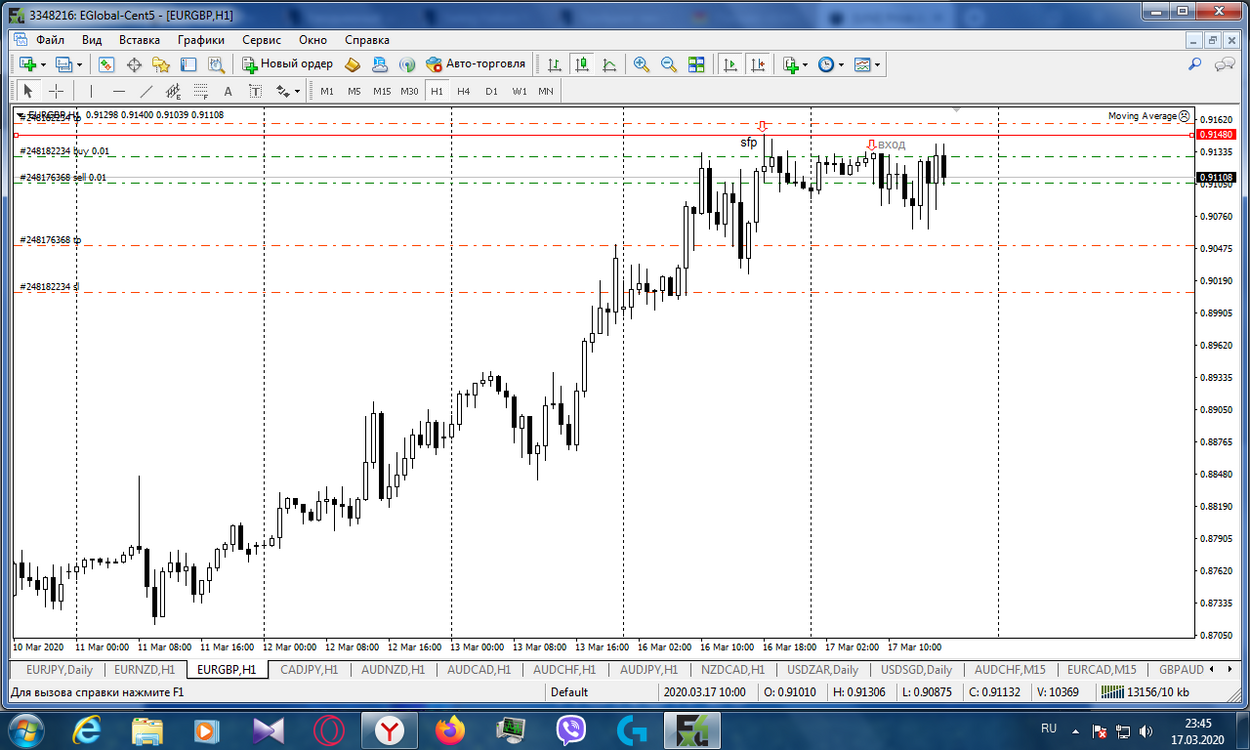This screenshot has width=1250, height=750.
Task: Open the MQL5 market cloud icon
Action: pos(380,64)
